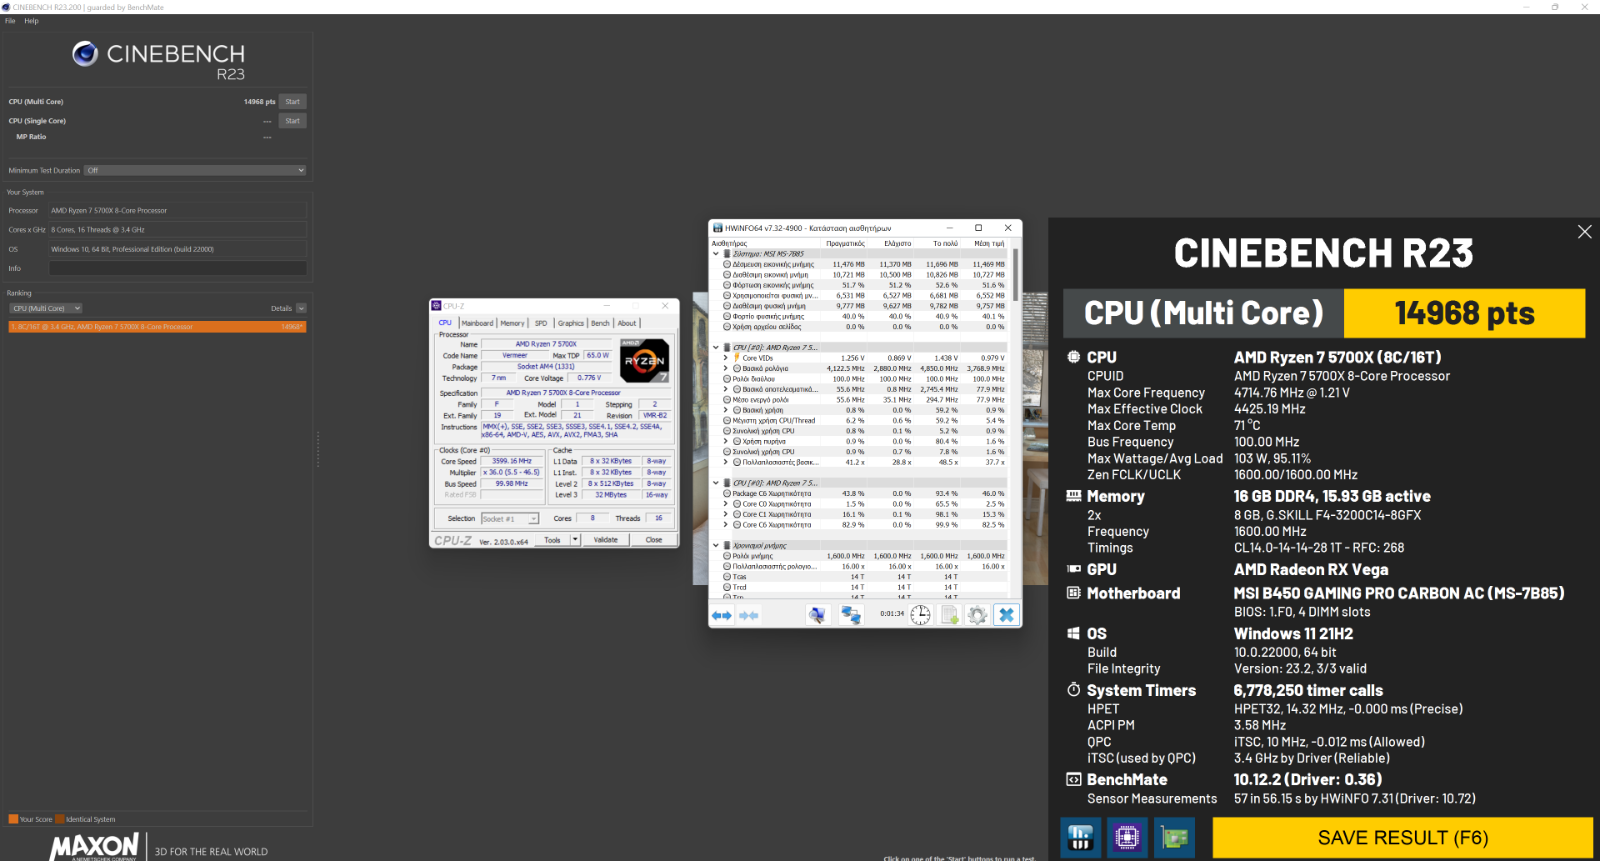1600x861 pixels.
Task: Switch to Graphics tab in CPU-Z
Action: 571,323
